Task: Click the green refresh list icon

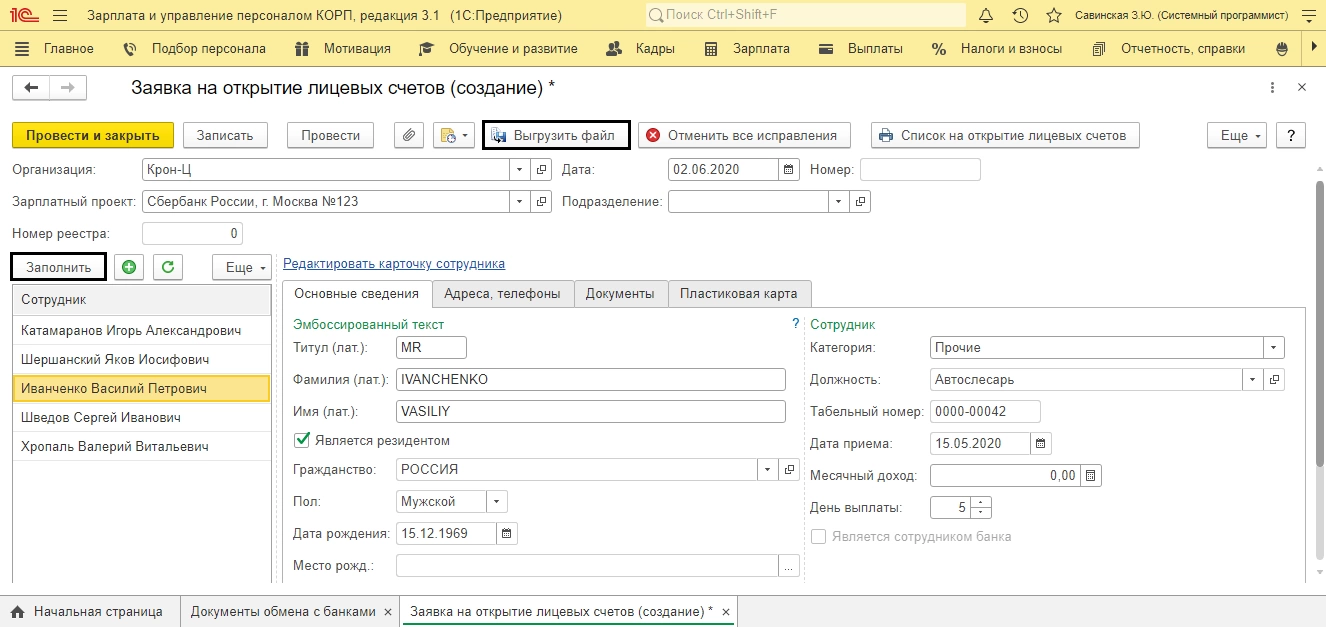Action: (169, 267)
